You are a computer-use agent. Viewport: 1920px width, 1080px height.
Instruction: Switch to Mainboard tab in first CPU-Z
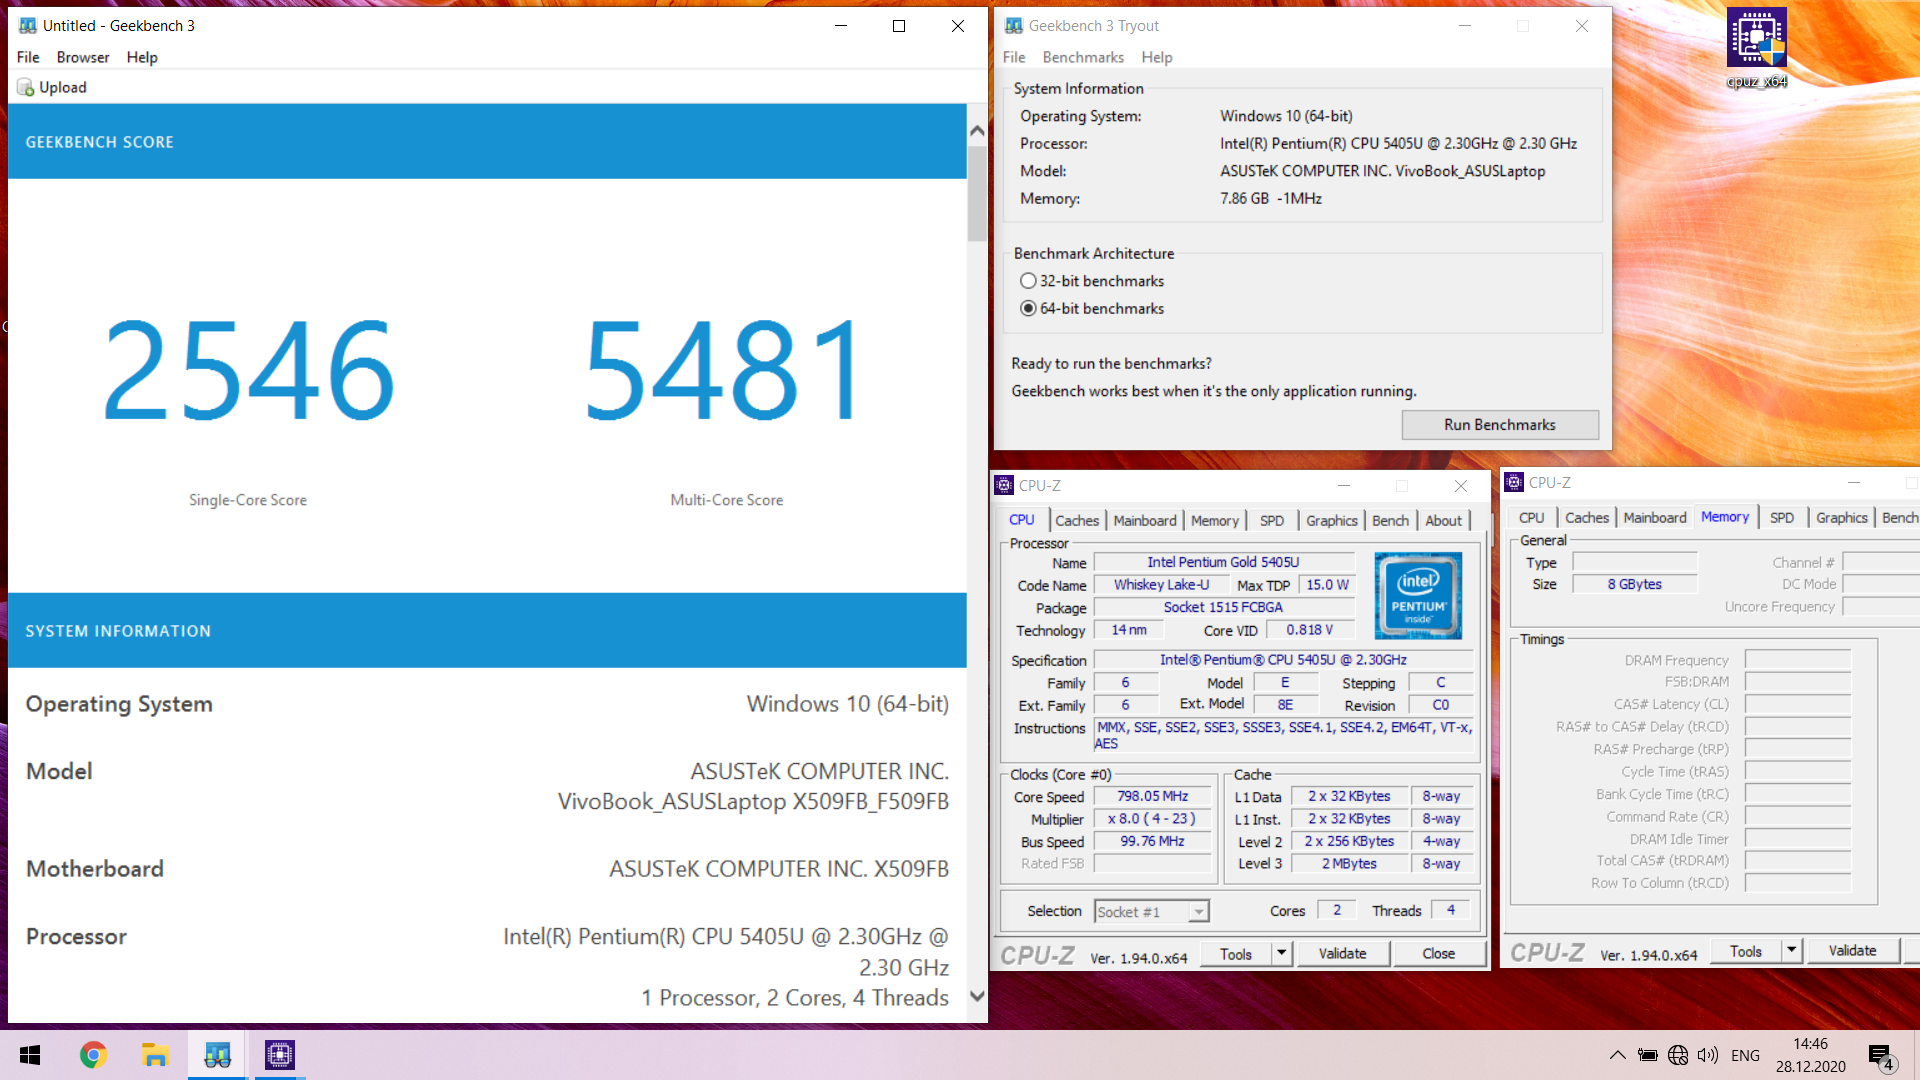(x=1145, y=520)
